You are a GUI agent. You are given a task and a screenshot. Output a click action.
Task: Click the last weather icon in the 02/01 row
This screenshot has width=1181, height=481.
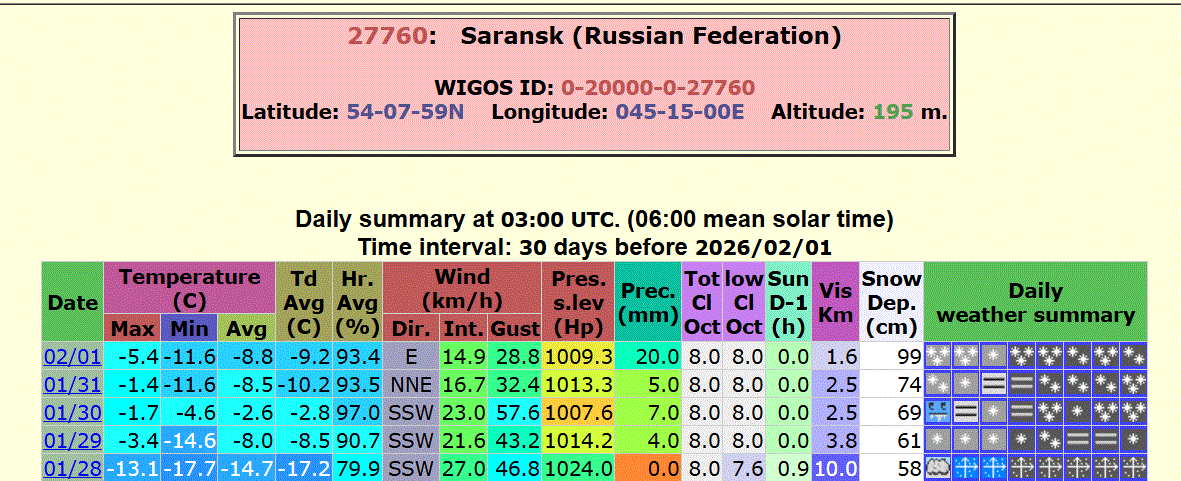[1133, 356]
